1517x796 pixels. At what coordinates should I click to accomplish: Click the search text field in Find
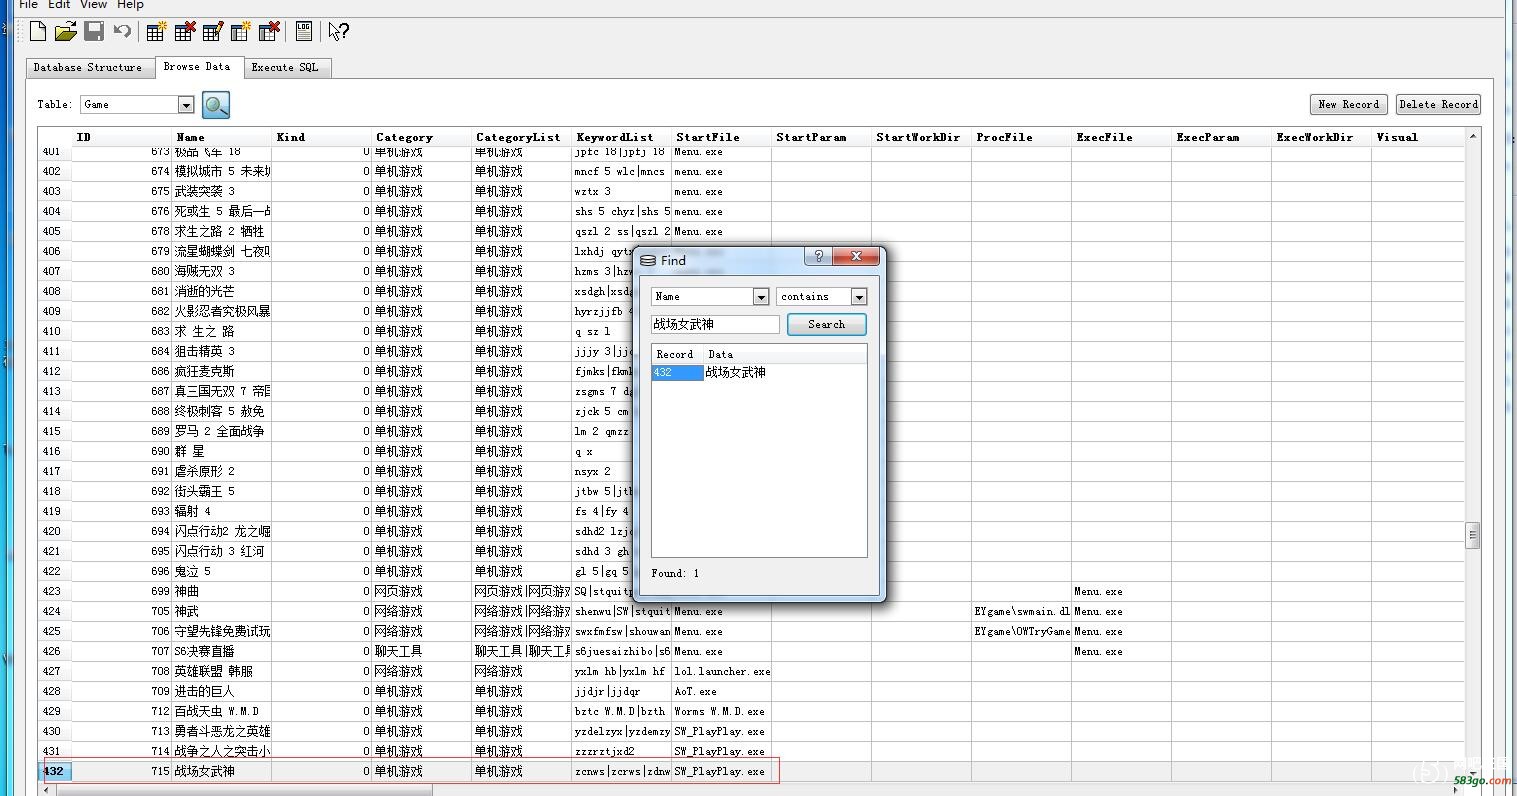tap(715, 325)
